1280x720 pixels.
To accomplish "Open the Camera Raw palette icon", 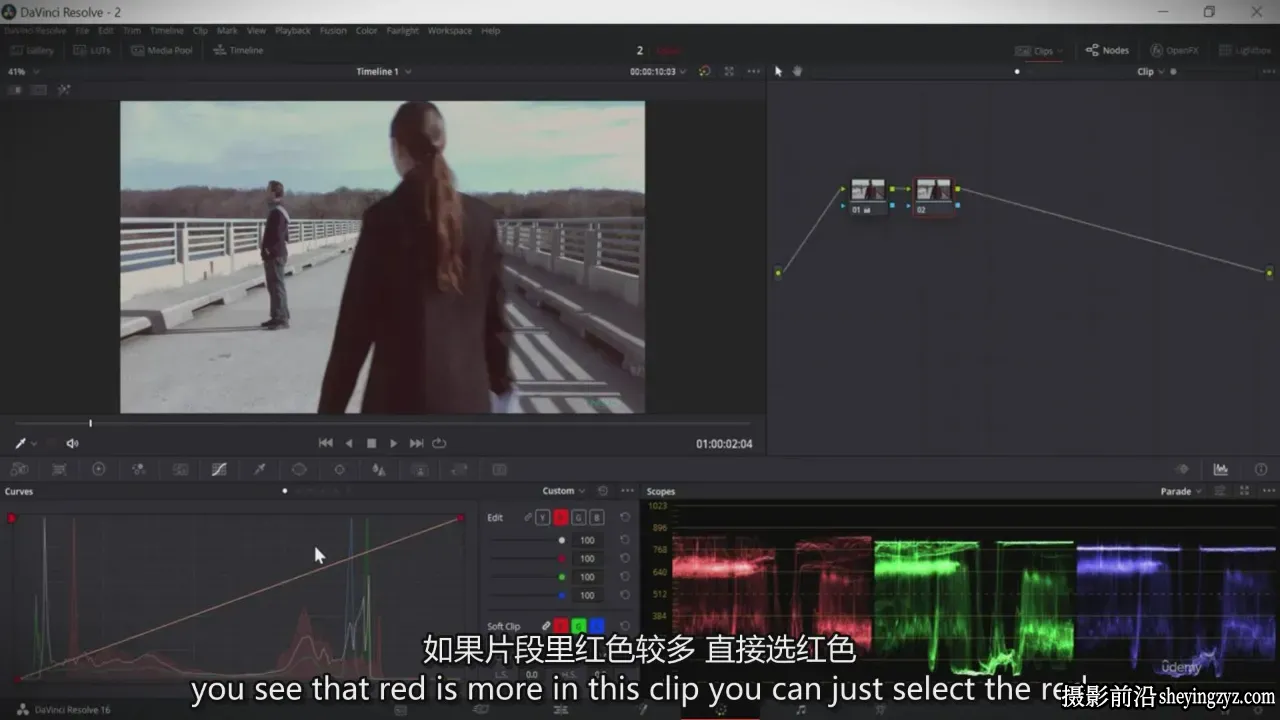I will point(19,469).
